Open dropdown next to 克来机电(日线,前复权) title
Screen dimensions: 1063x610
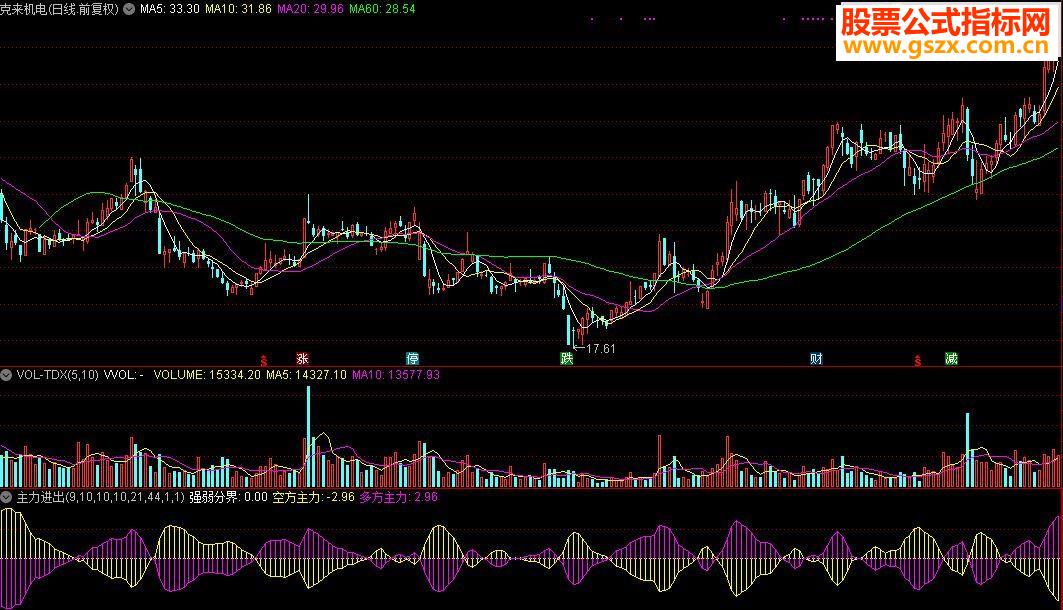click(128, 9)
